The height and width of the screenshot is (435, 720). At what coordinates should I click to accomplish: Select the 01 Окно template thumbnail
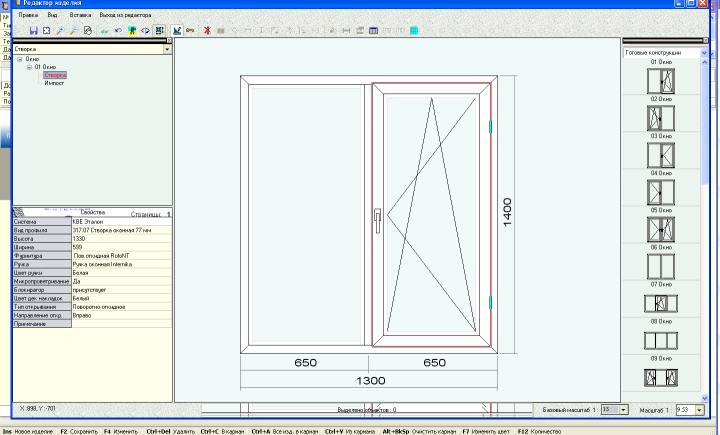tap(661, 81)
